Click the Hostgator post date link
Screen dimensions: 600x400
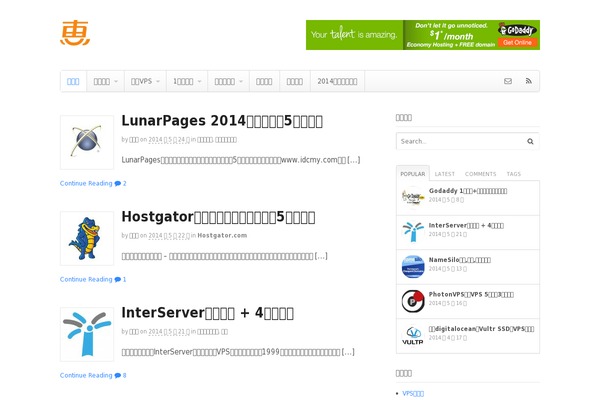tap(169, 235)
